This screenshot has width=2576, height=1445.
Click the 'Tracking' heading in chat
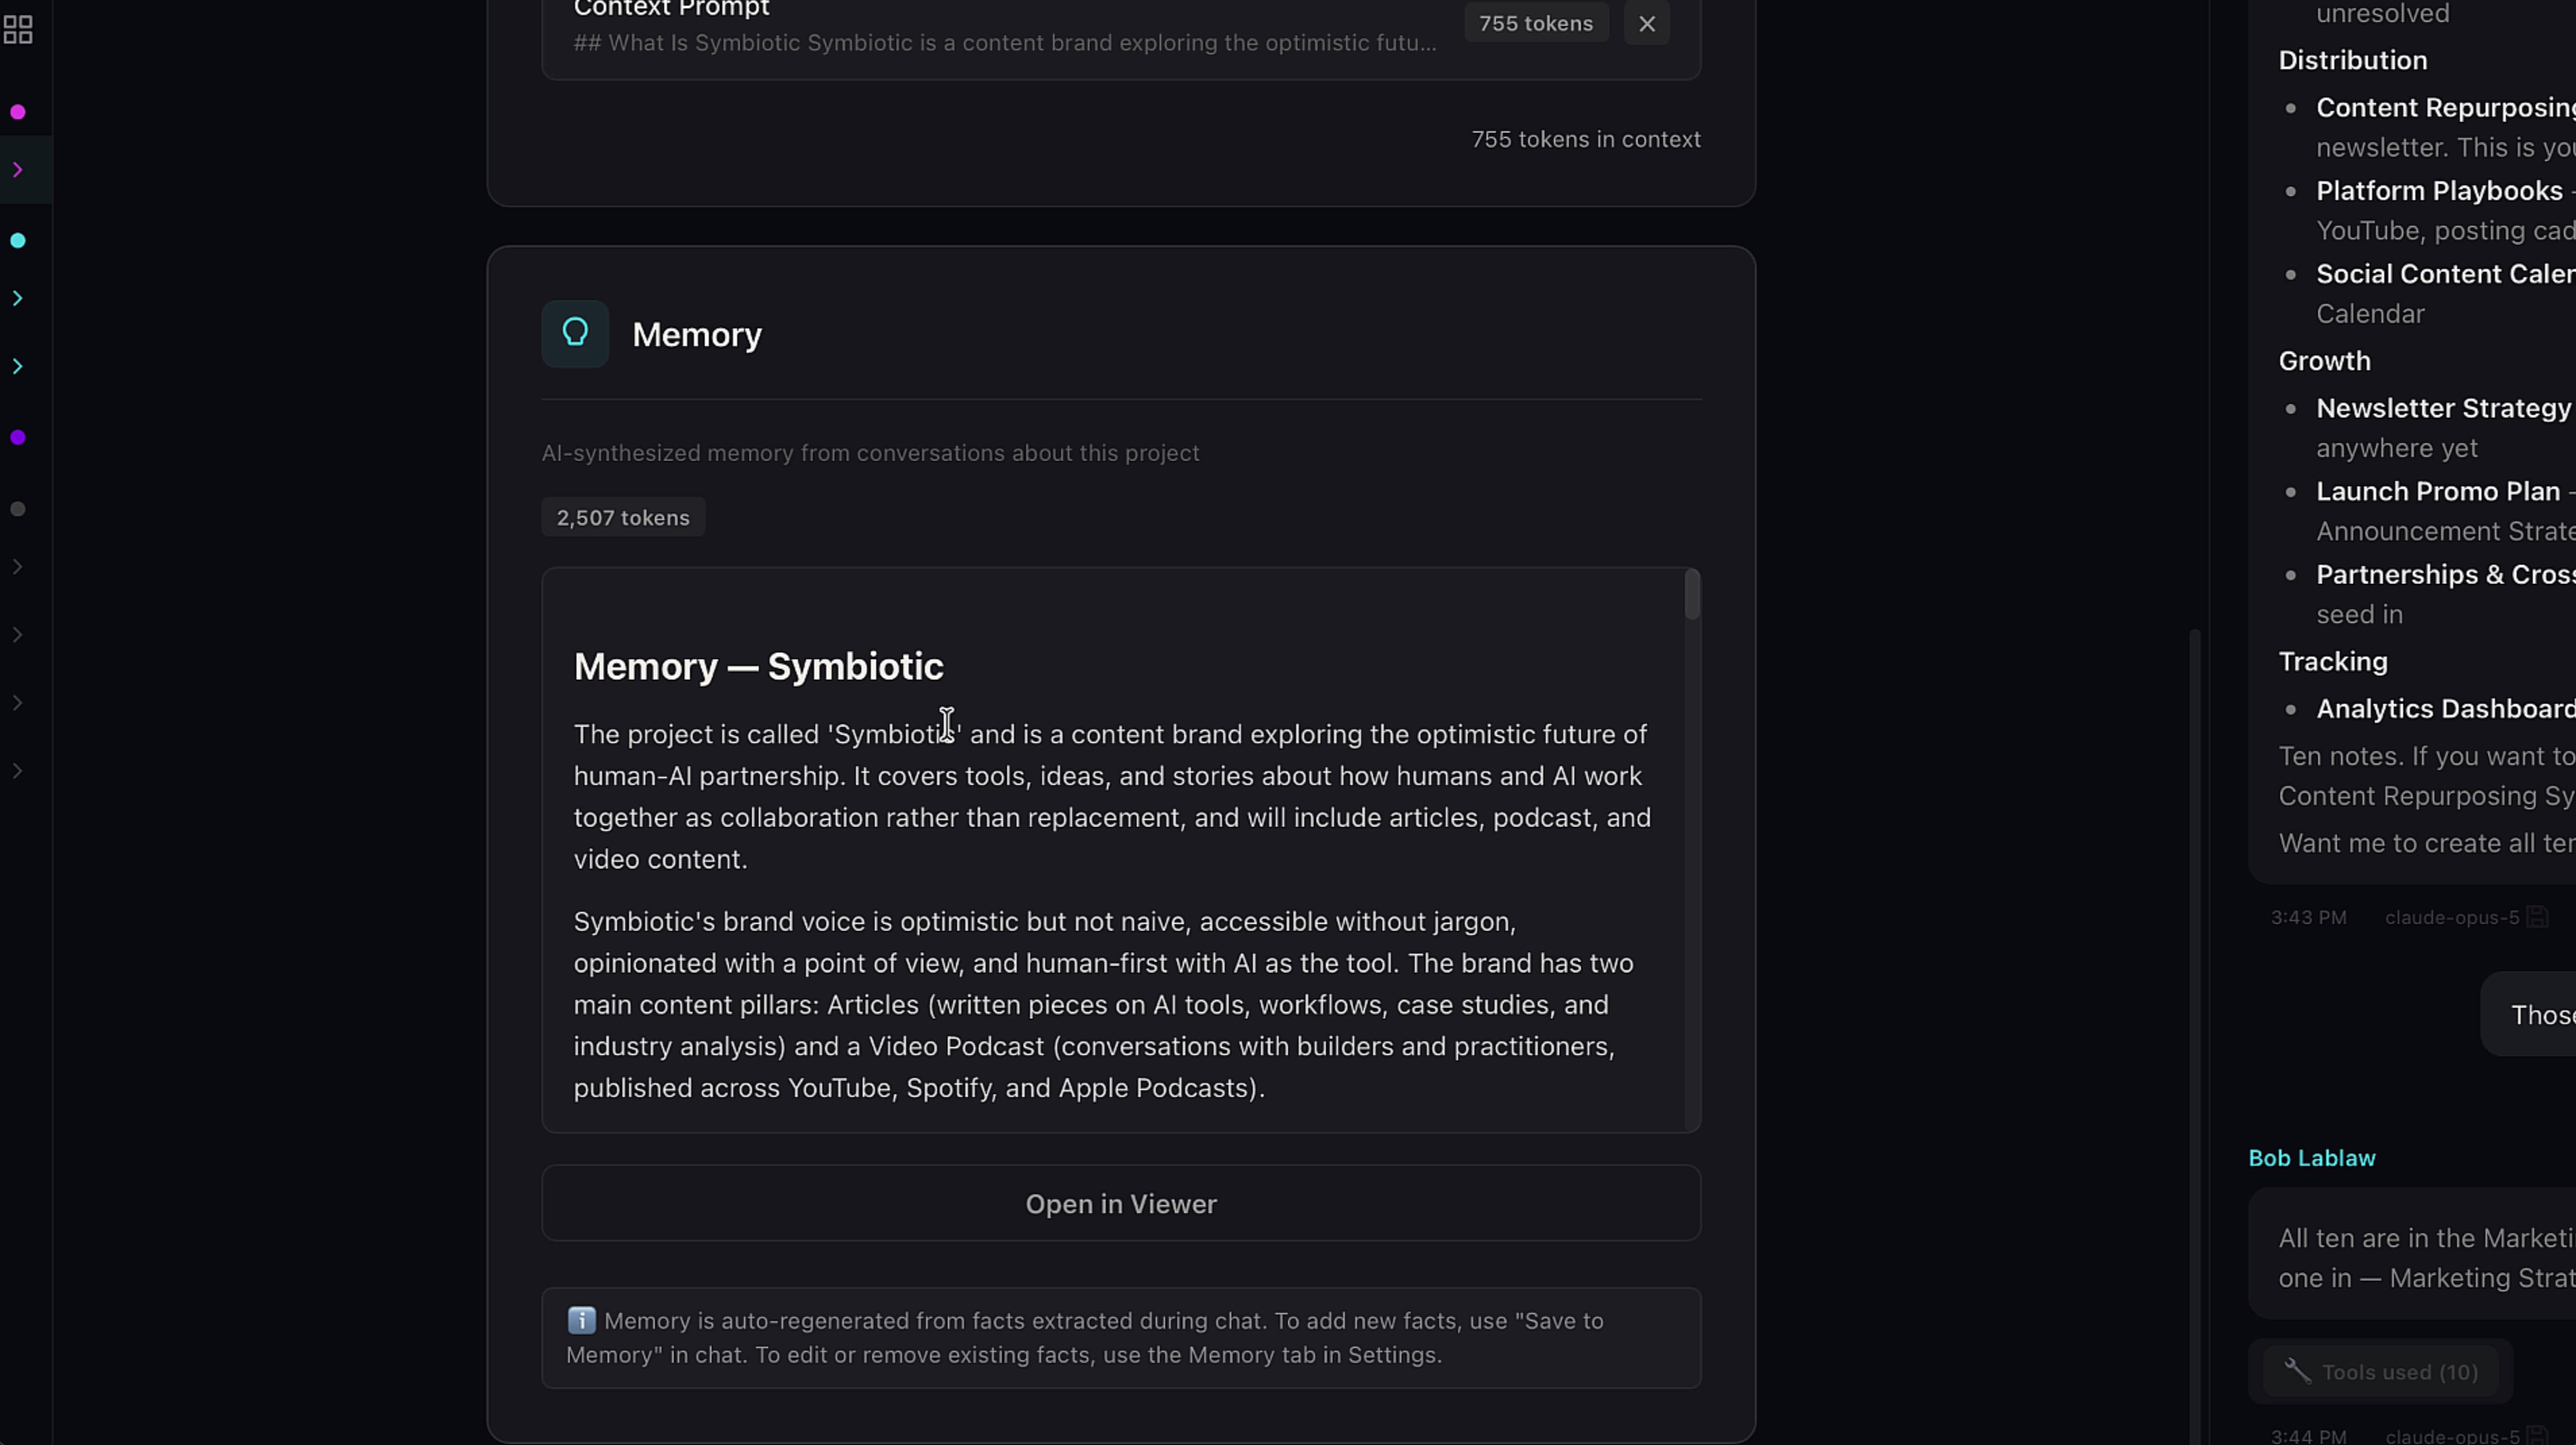point(2332,661)
